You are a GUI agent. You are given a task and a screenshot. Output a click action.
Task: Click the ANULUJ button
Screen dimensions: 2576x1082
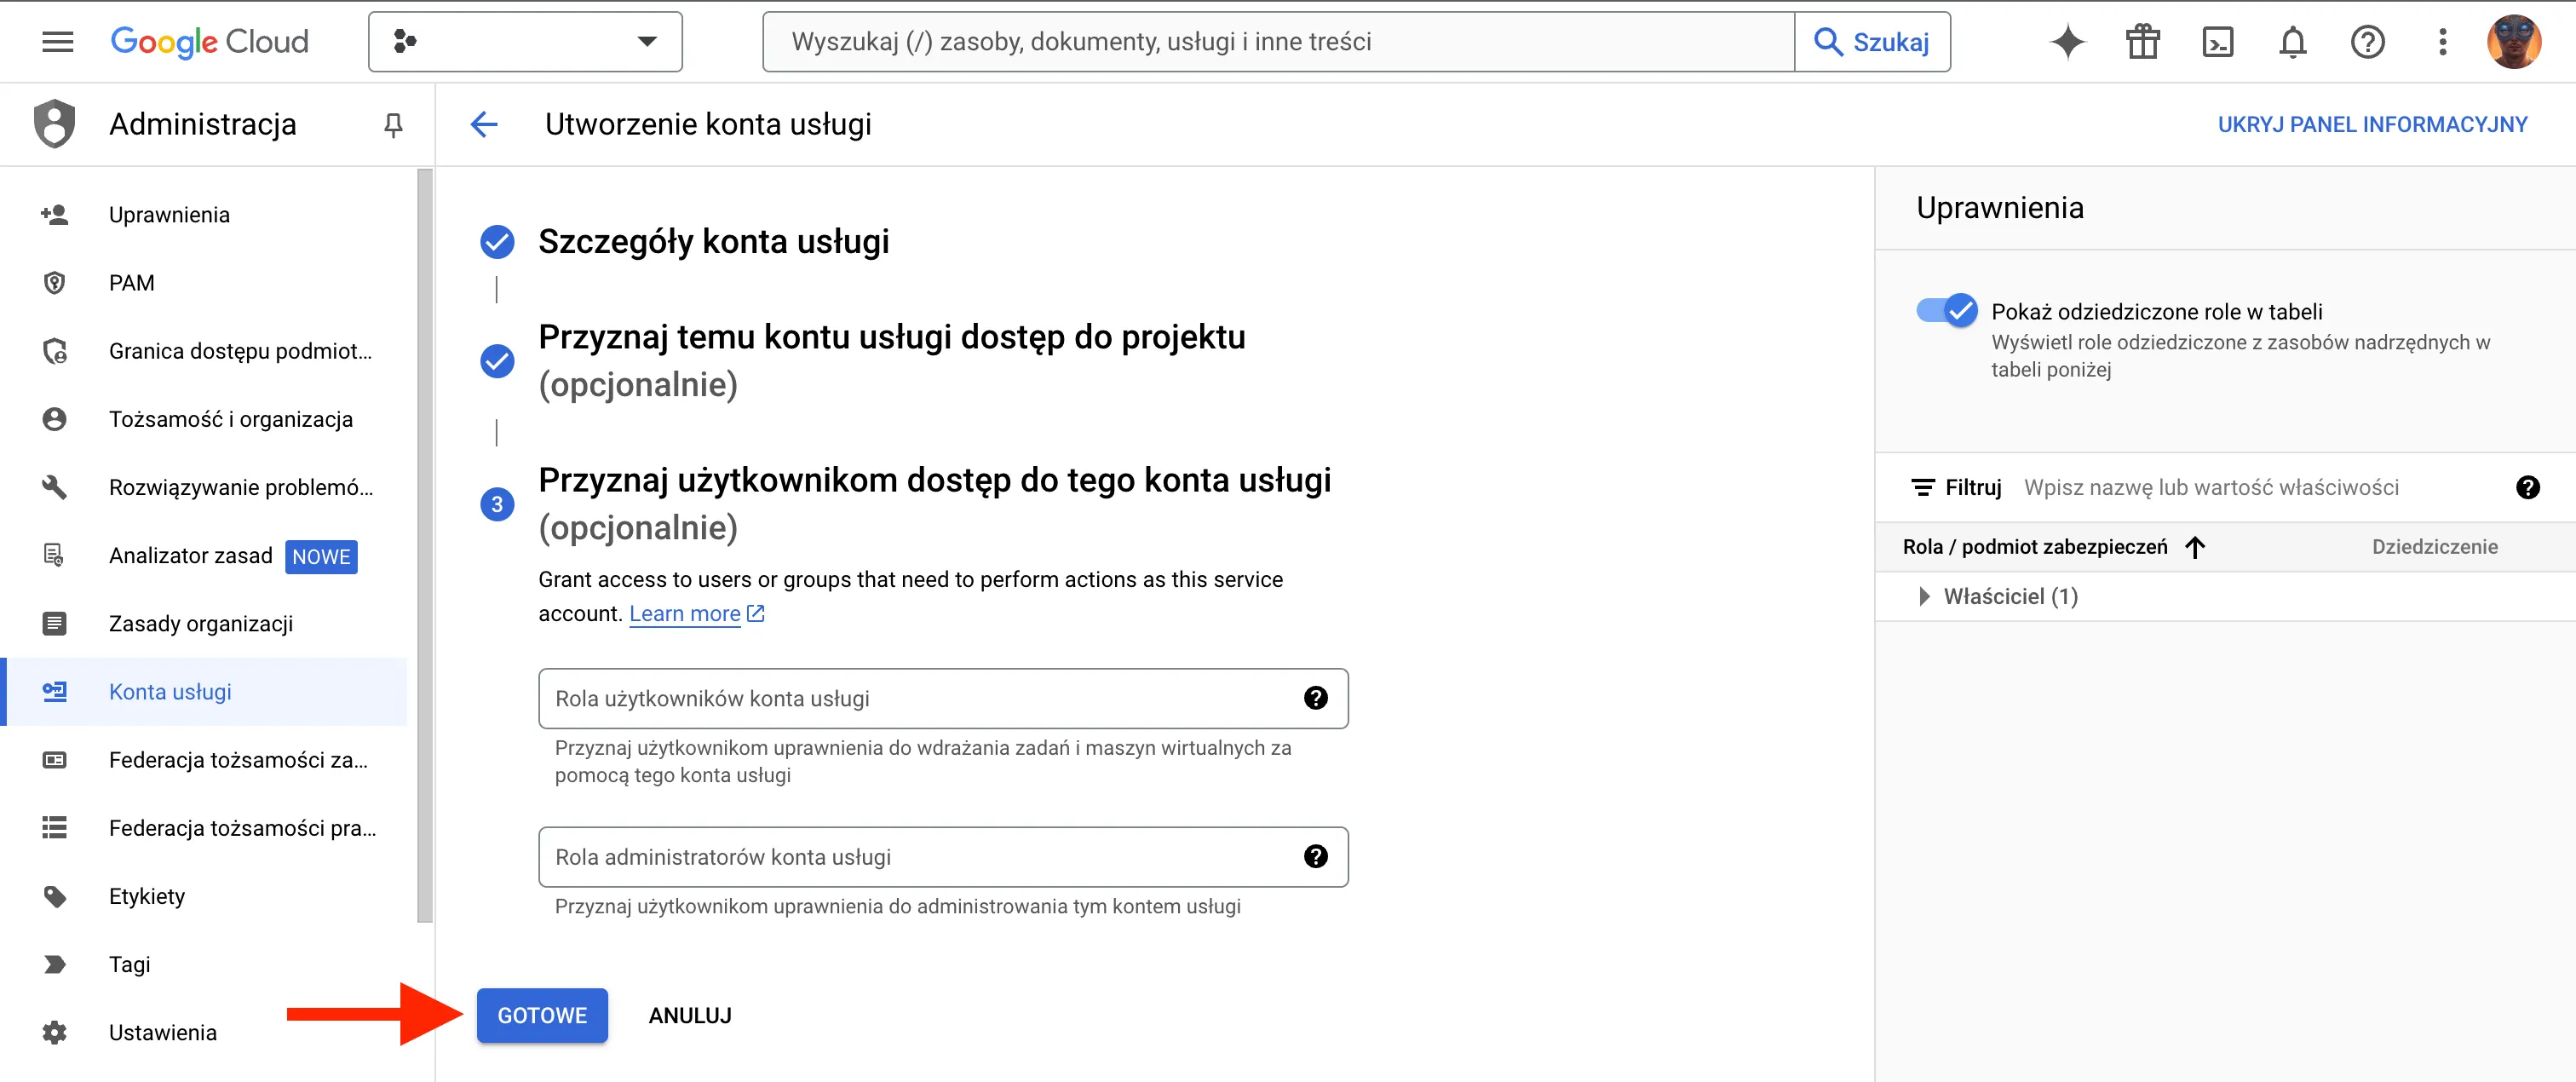point(690,1015)
